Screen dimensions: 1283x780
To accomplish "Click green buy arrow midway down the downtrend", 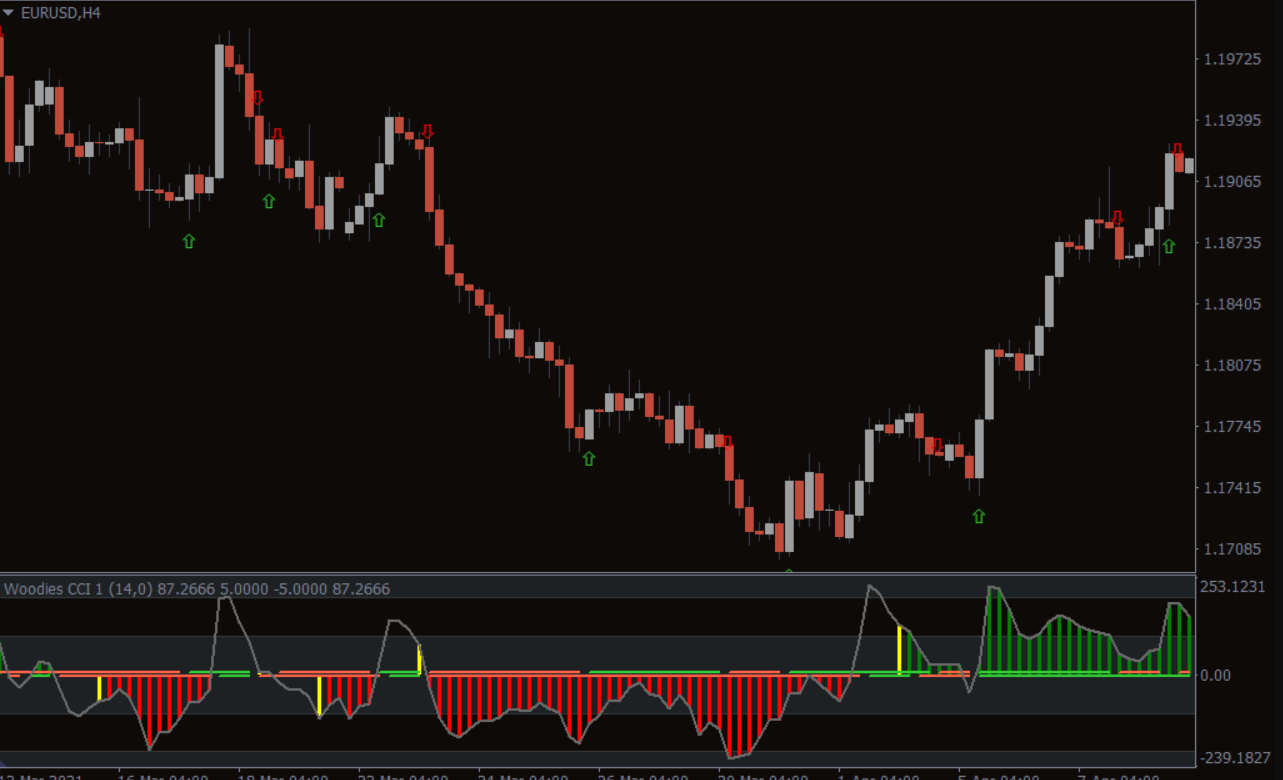I will click(588, 458).
